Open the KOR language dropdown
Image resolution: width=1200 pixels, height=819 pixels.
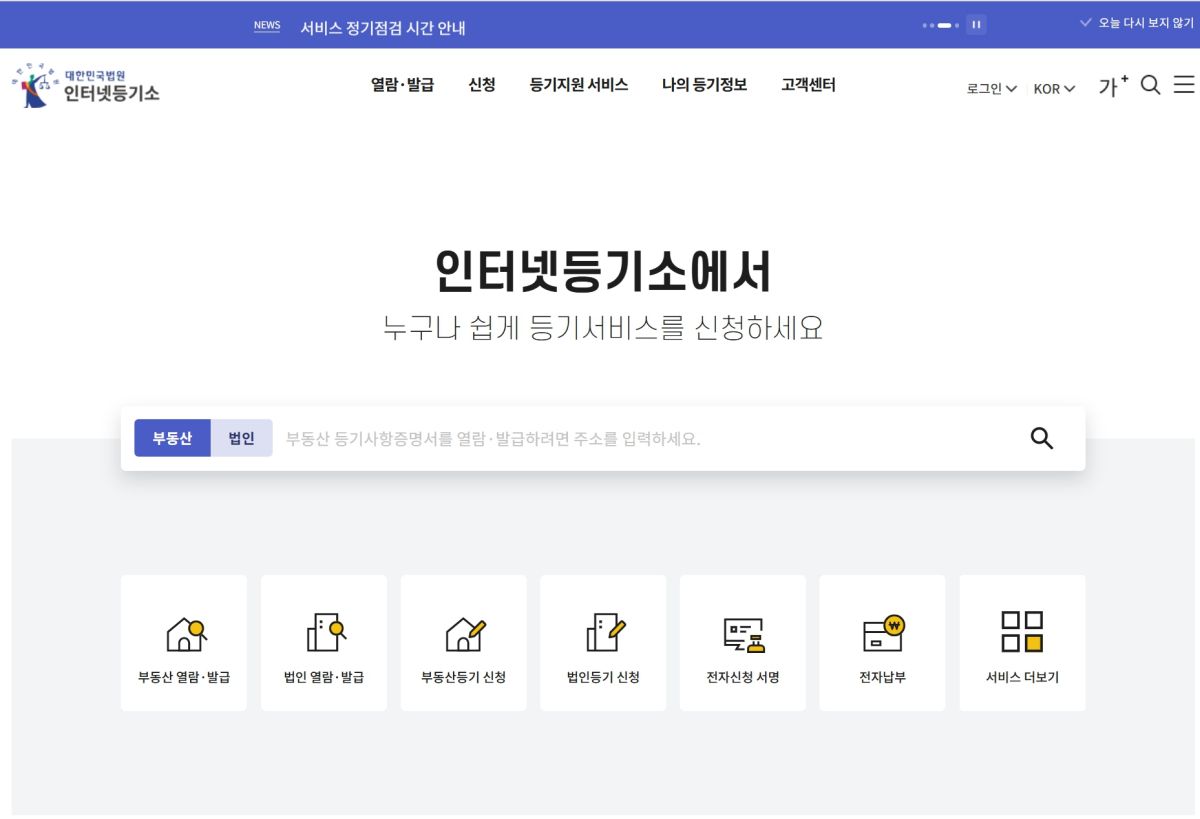coord(1052,89)
